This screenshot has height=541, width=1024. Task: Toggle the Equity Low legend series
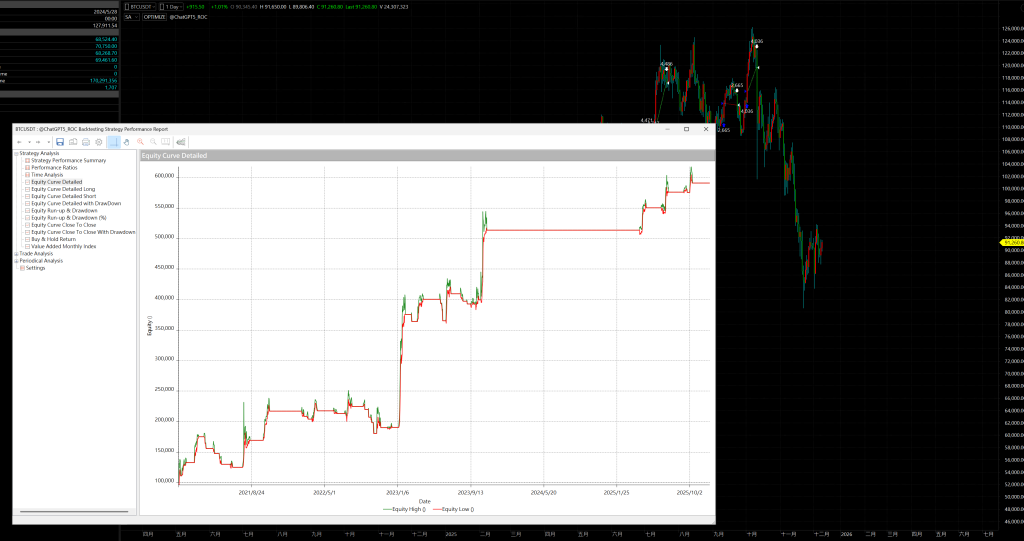(453, 509)
